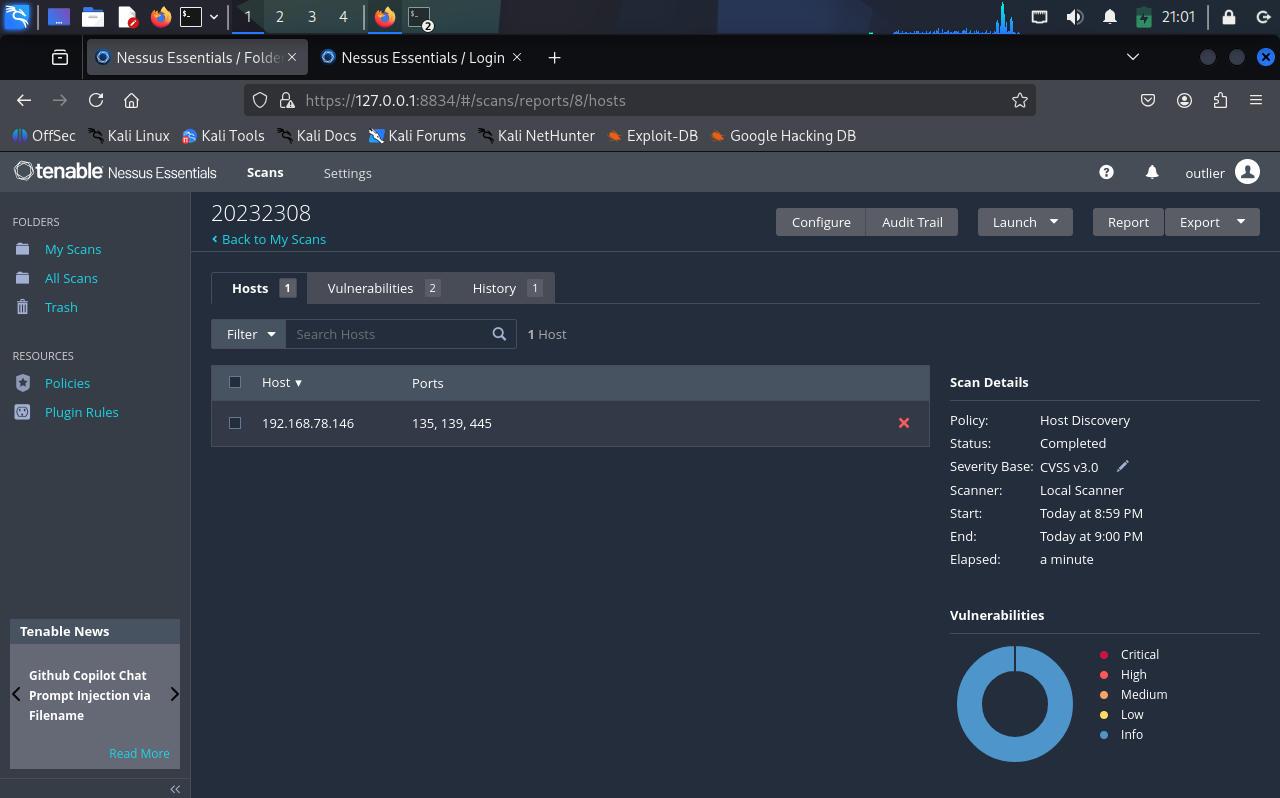
Task: Go to the browser home page icon
Action: (x=131, y=100)
